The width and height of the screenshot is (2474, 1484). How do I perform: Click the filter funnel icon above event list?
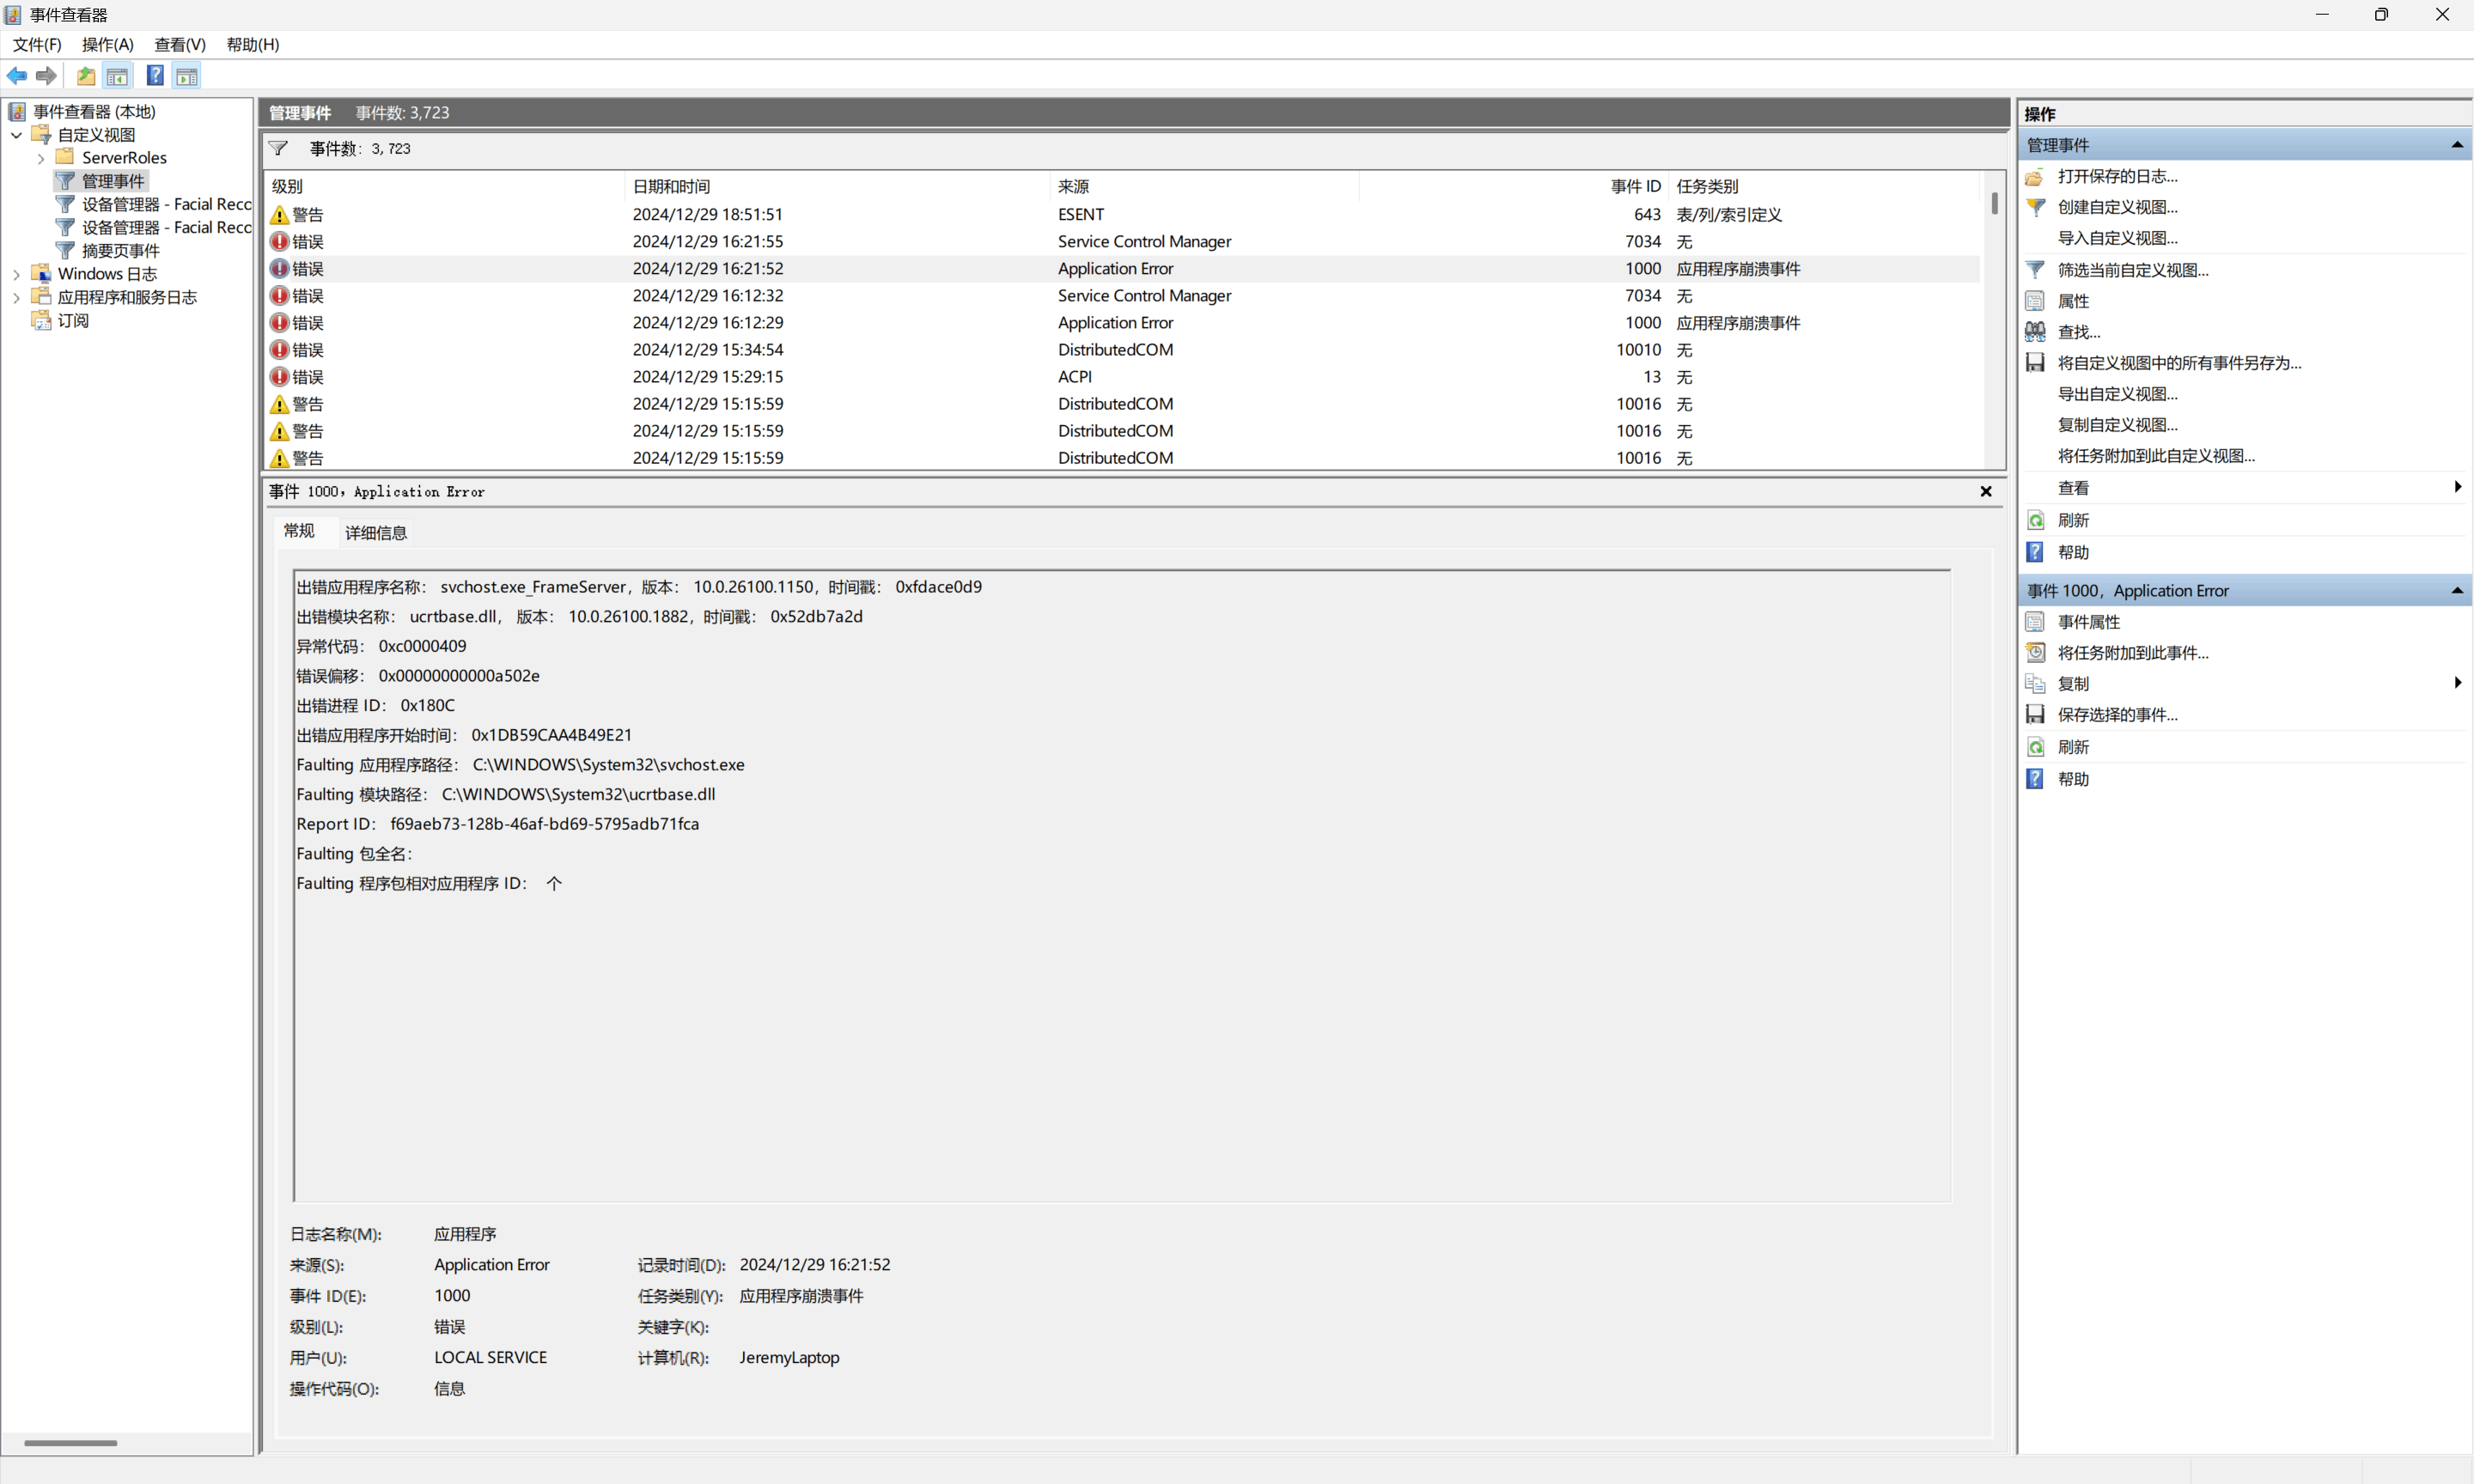point(279,148)
